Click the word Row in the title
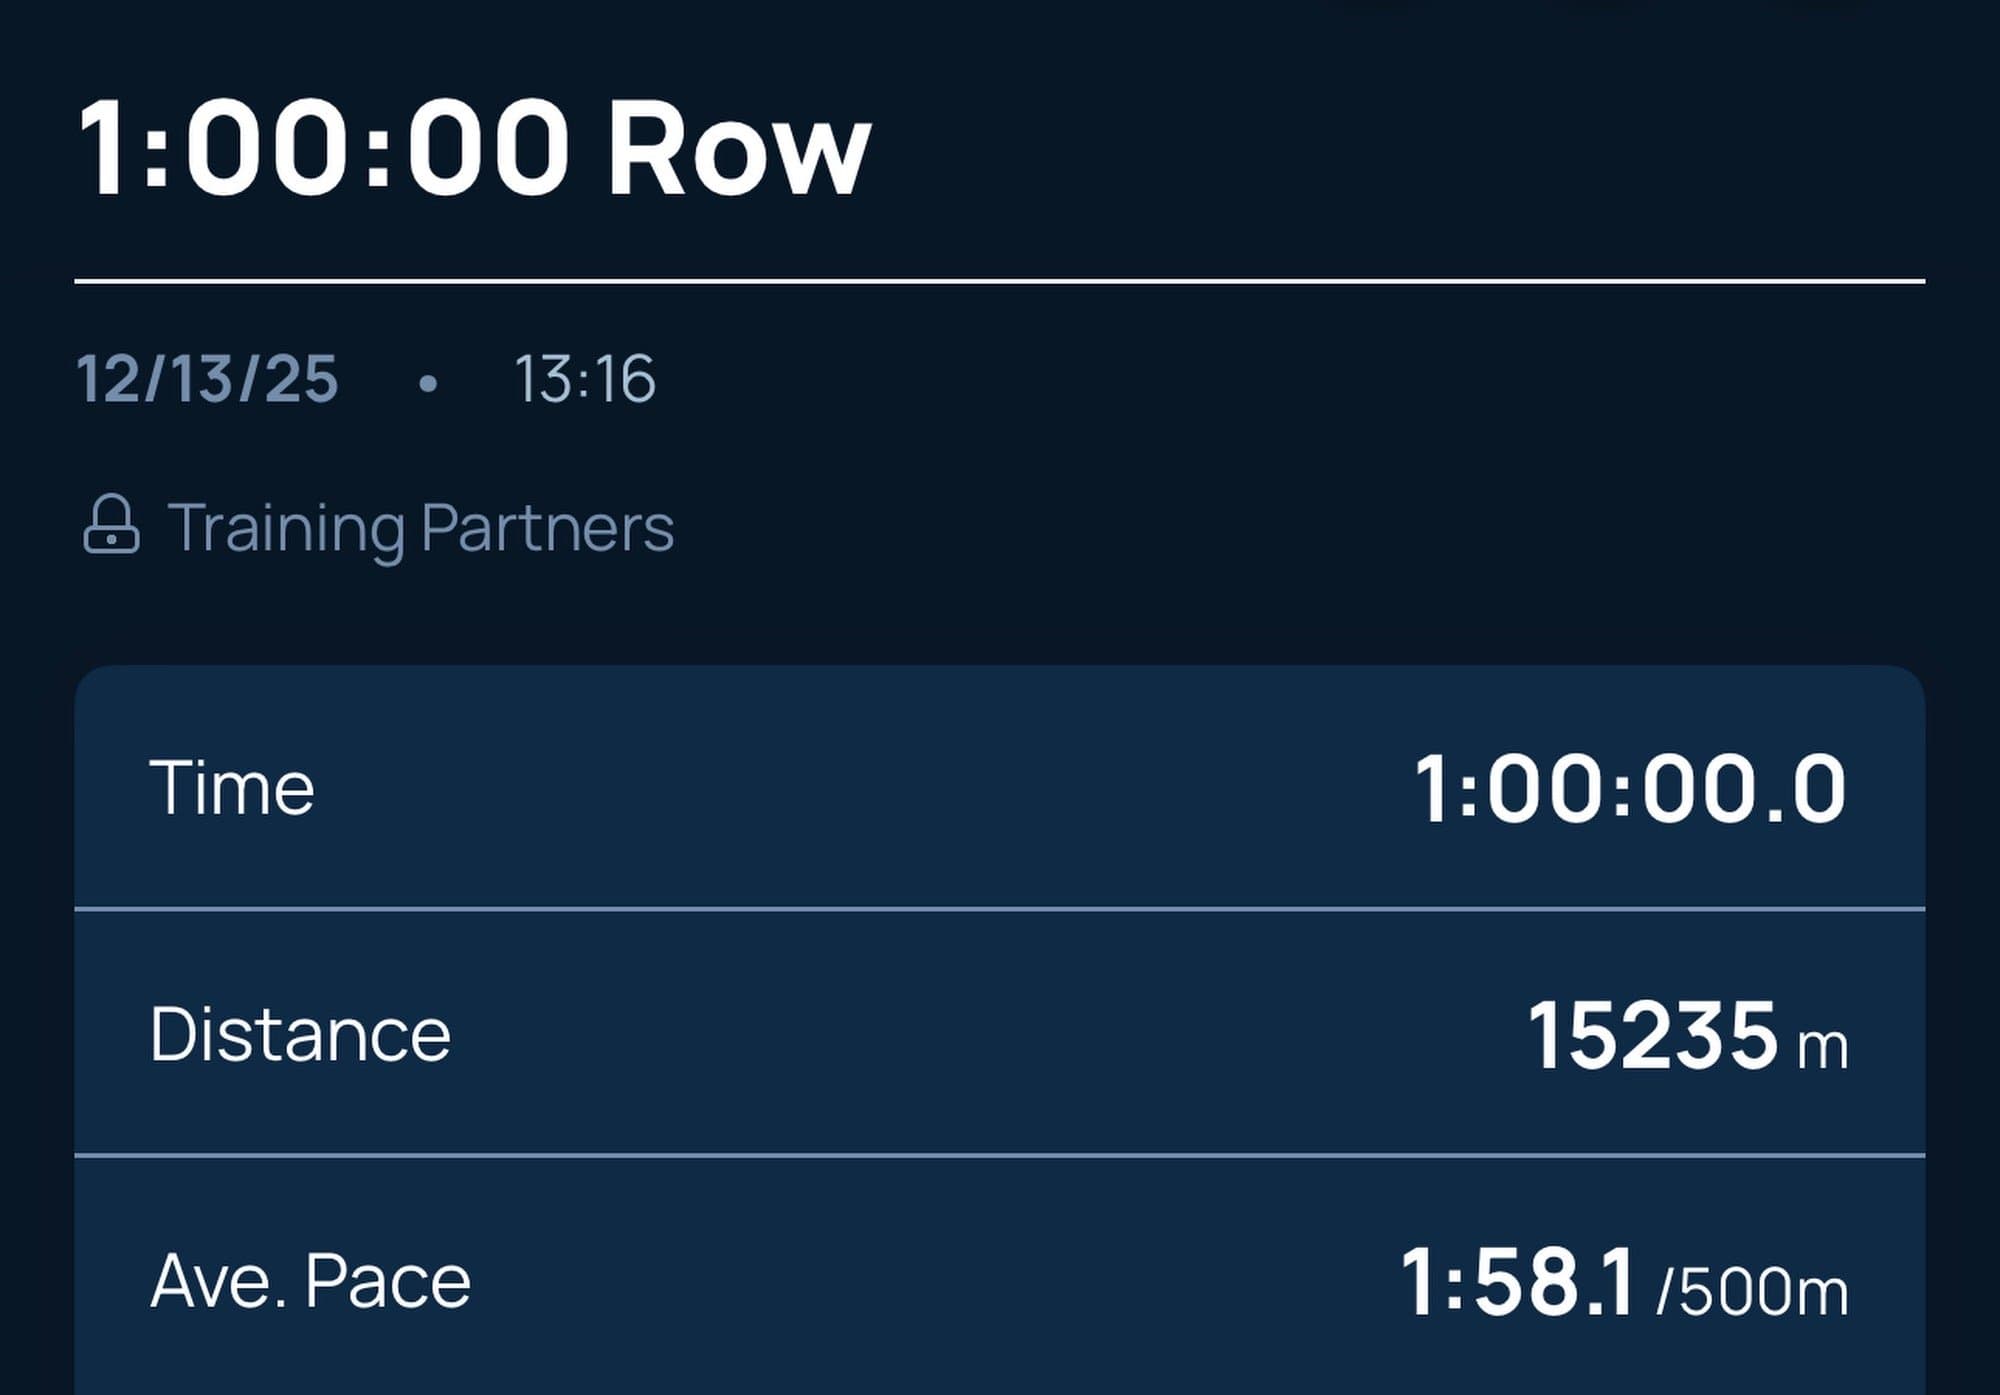 click(739, 150)
